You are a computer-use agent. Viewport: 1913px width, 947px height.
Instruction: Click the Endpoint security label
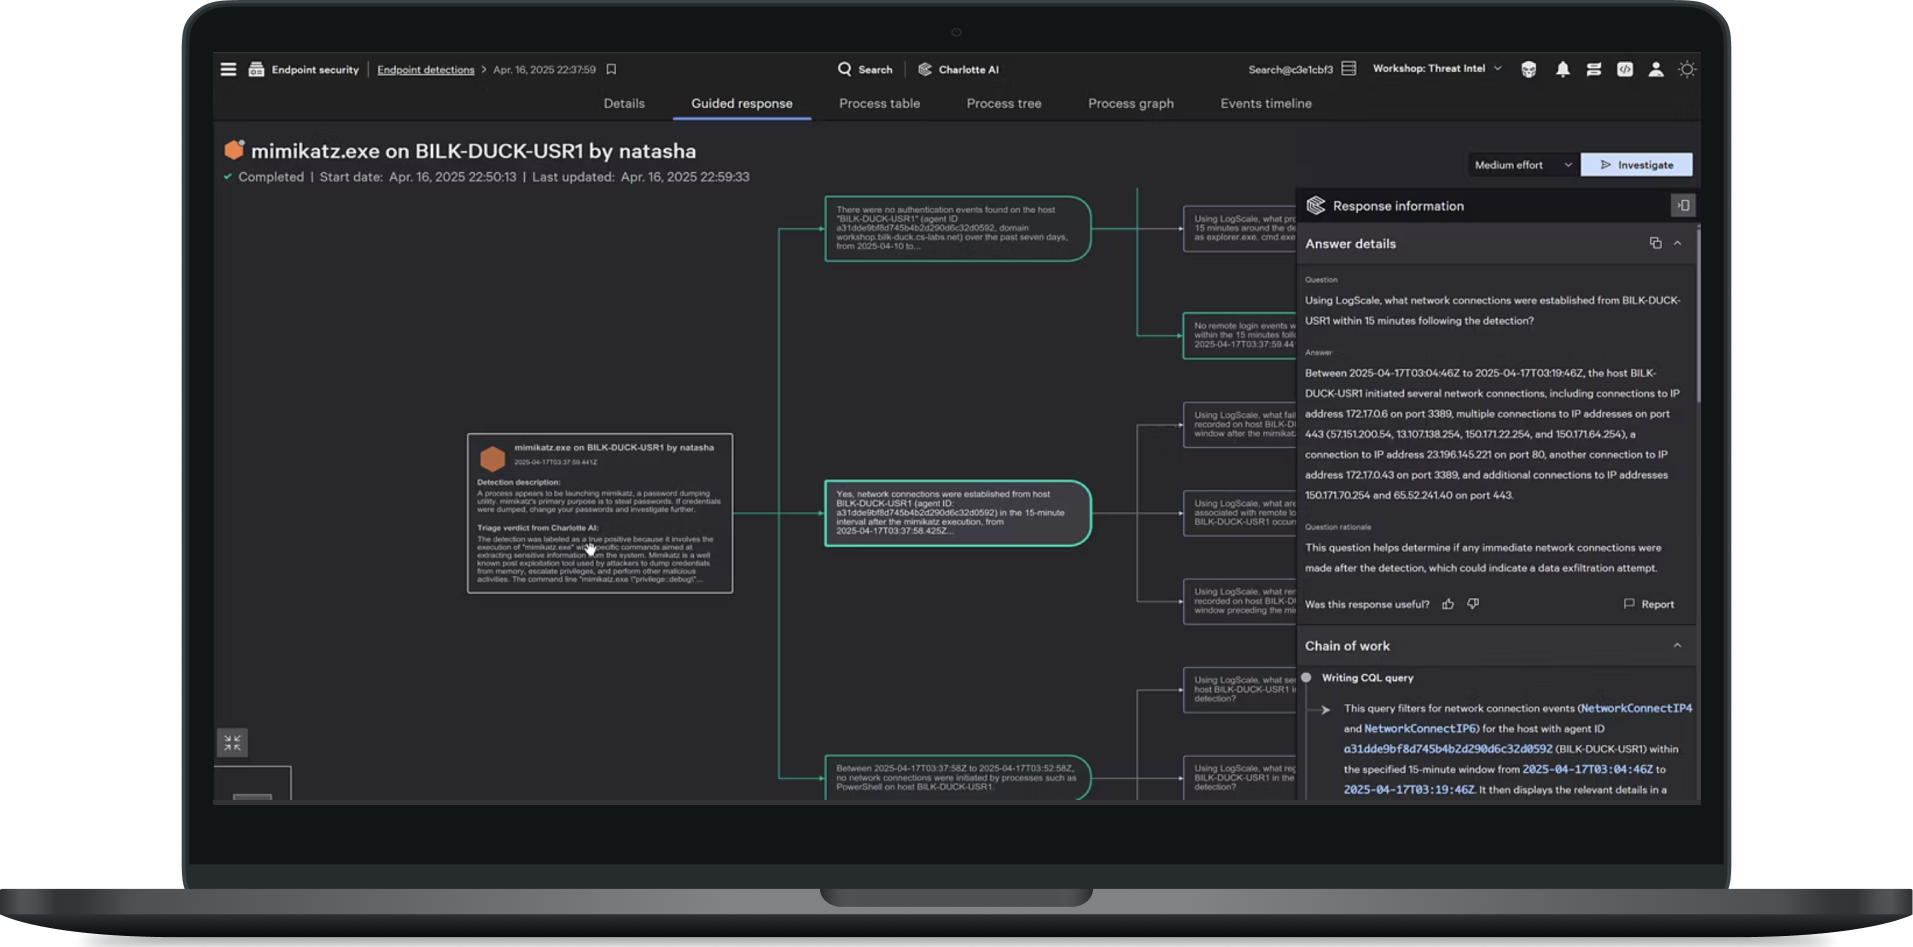point(315,69)
